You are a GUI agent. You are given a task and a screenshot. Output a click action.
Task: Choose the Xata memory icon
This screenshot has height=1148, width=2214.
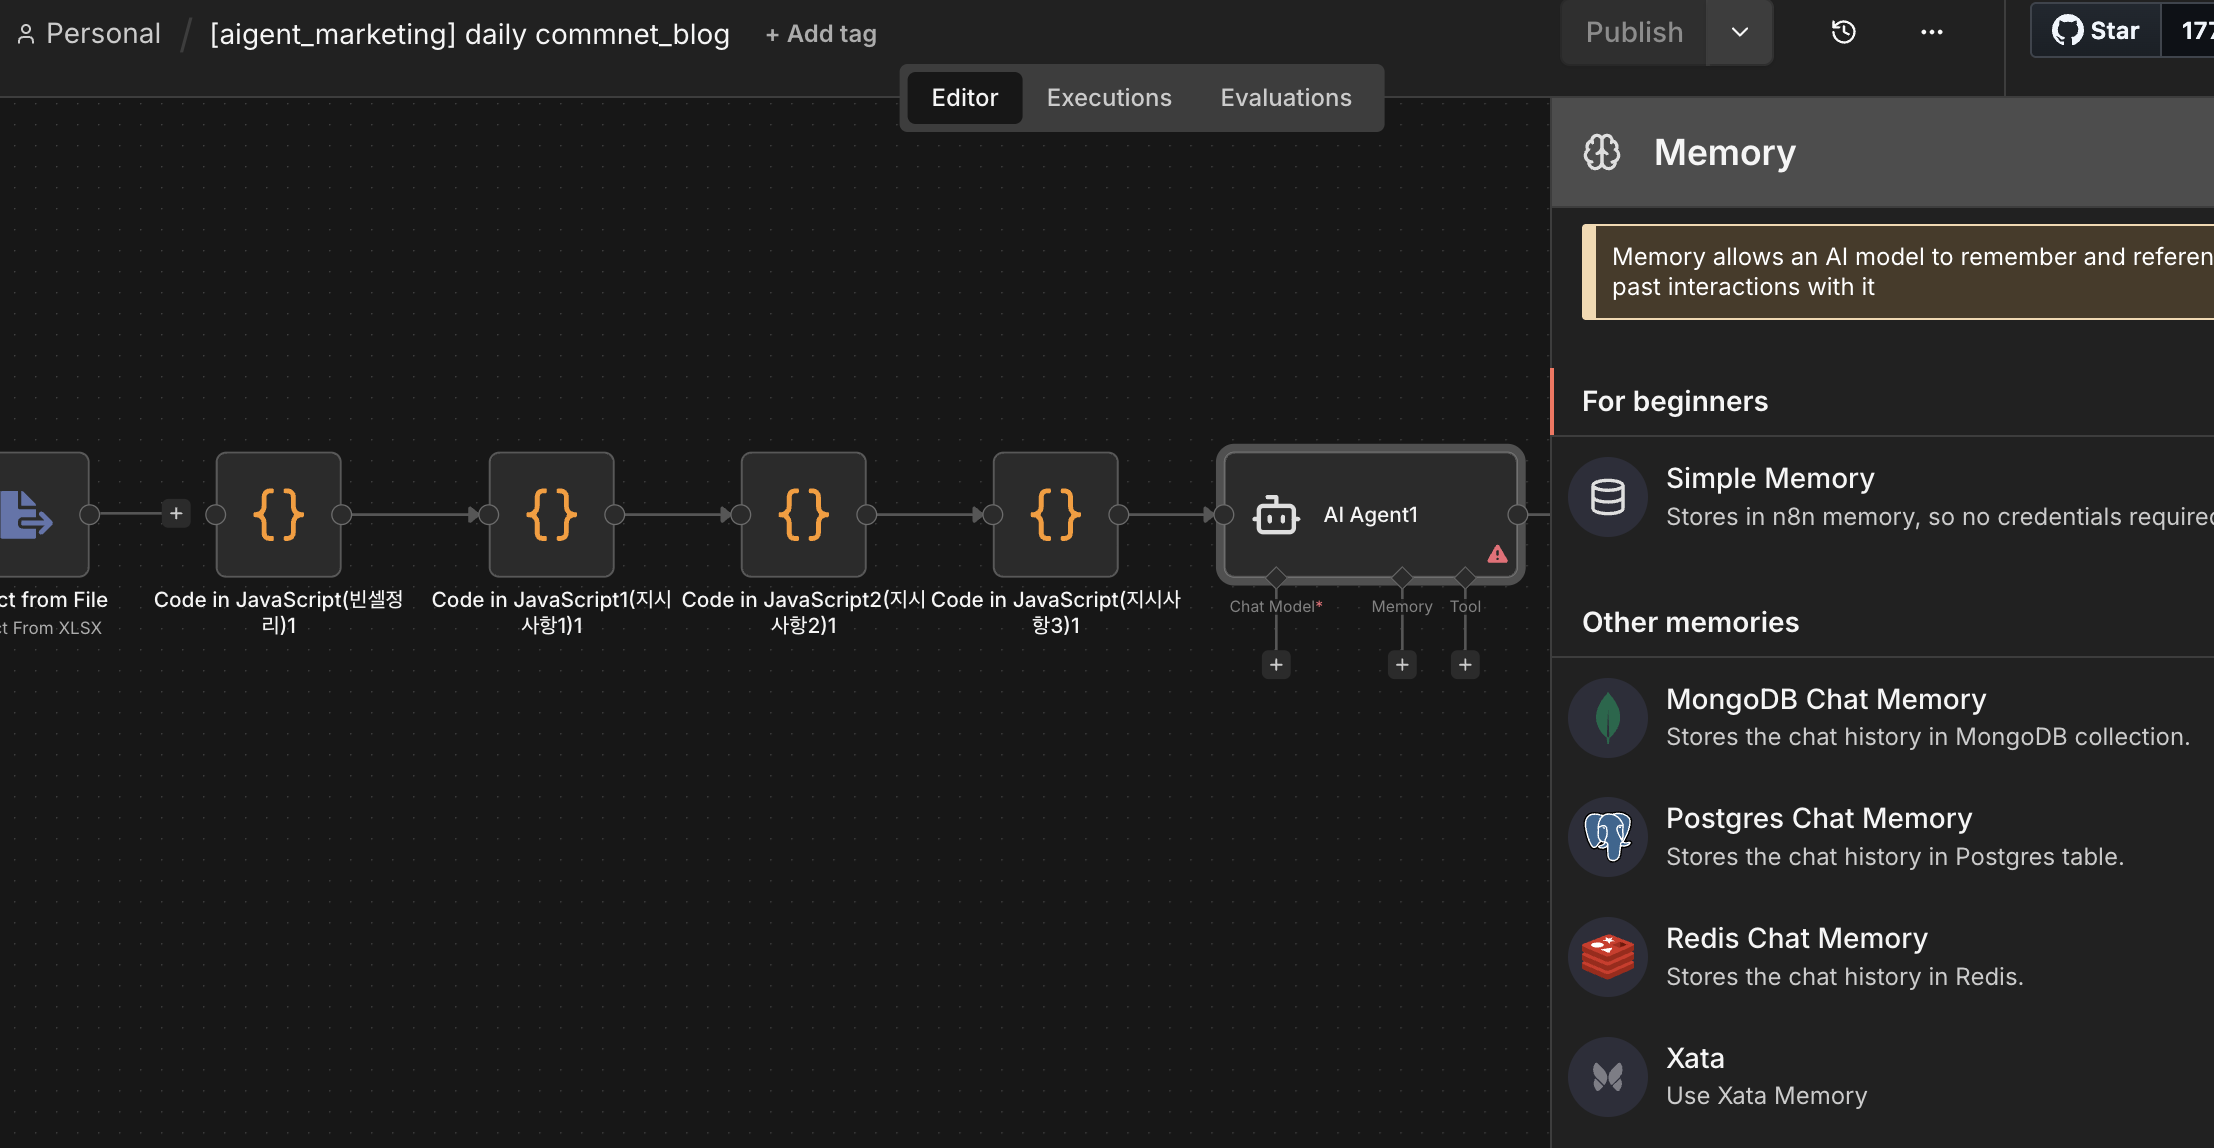pyautogui.click(x=1607, y=1077)
